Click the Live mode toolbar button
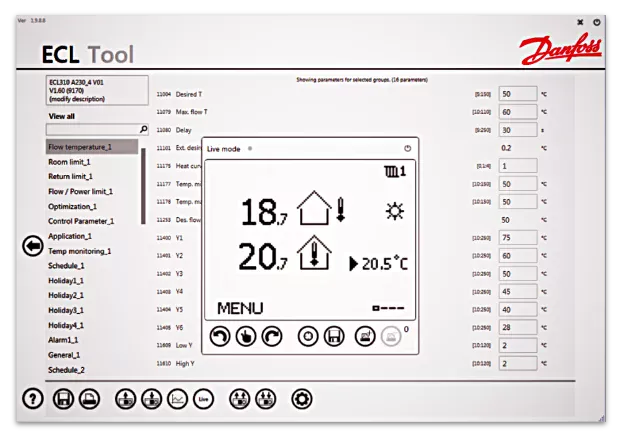This screenshot has height=439, width=620. 204,399
